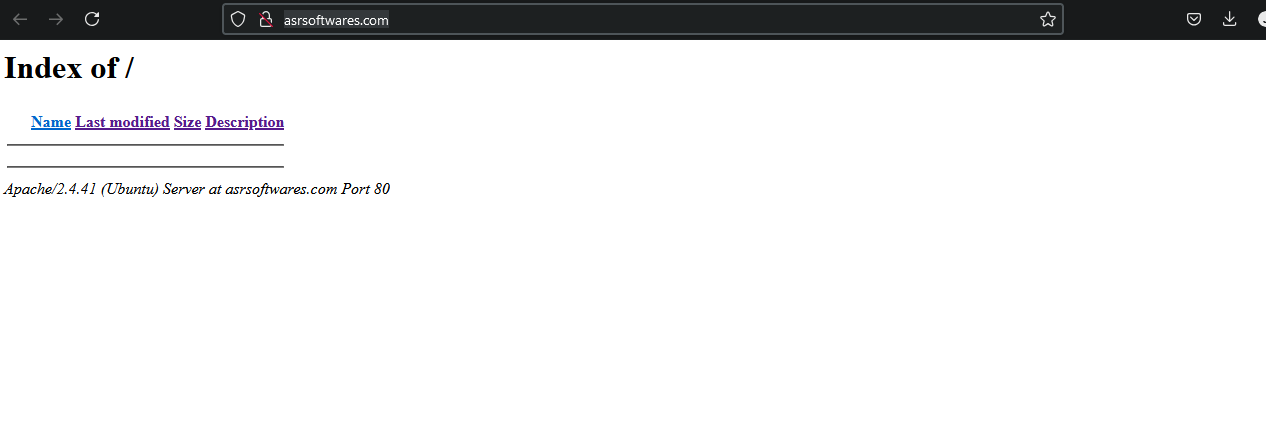Open the tracking protection shield icon
1266x426 pixels.
(238, 19)
